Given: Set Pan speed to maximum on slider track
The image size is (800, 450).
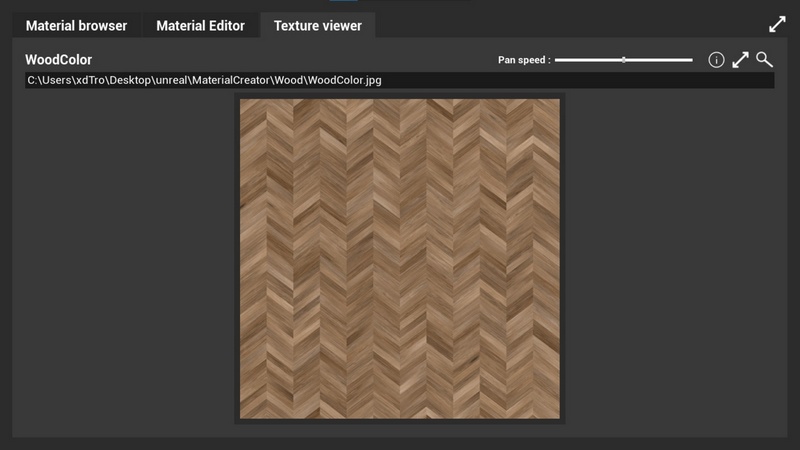Looking at the screenshot, I should [x=691, y=60].
